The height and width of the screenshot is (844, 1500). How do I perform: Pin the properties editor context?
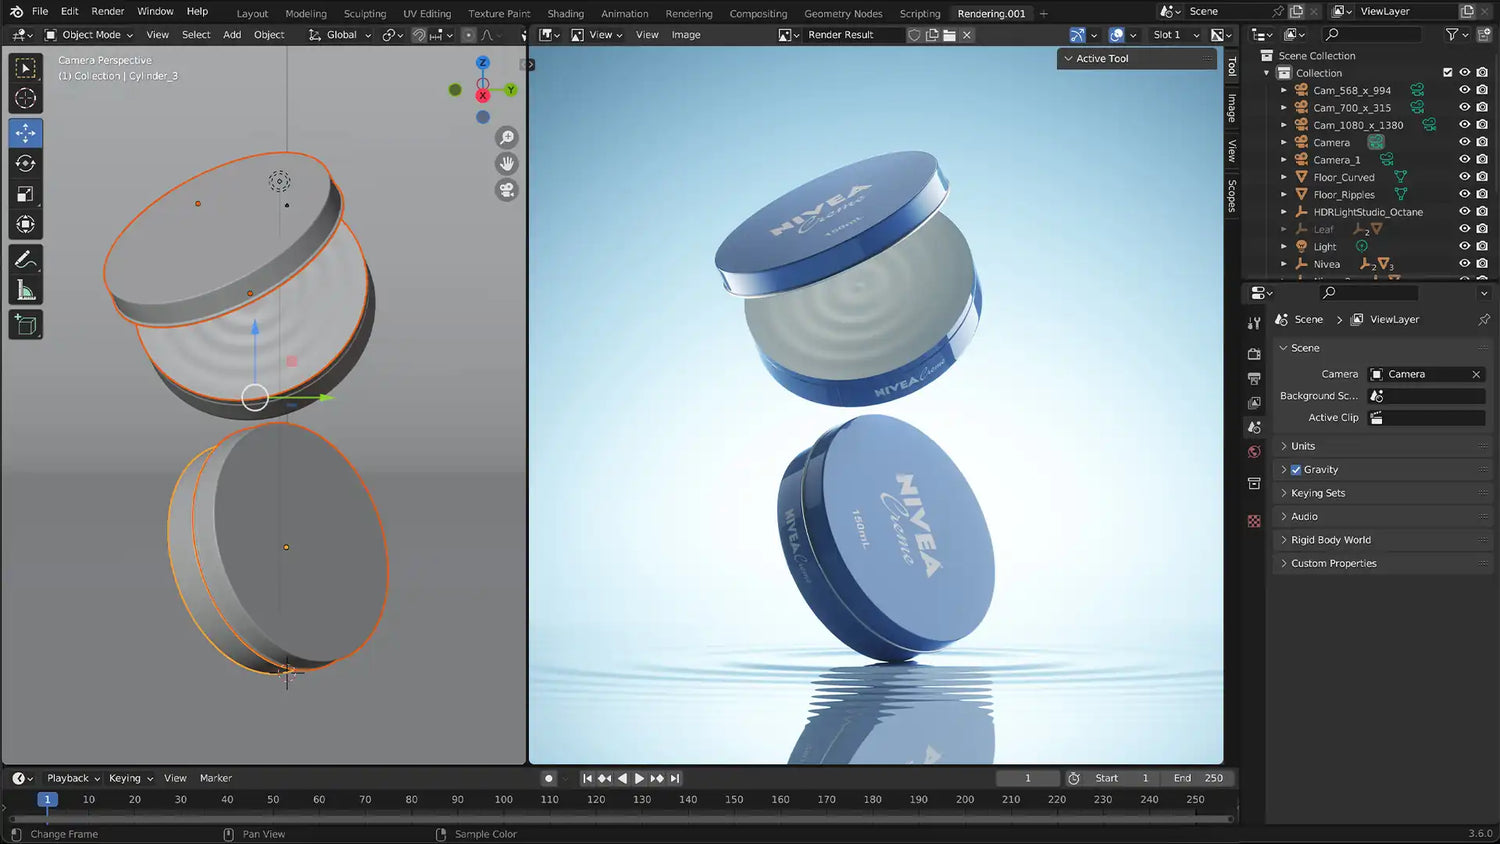pos(1484,320)
